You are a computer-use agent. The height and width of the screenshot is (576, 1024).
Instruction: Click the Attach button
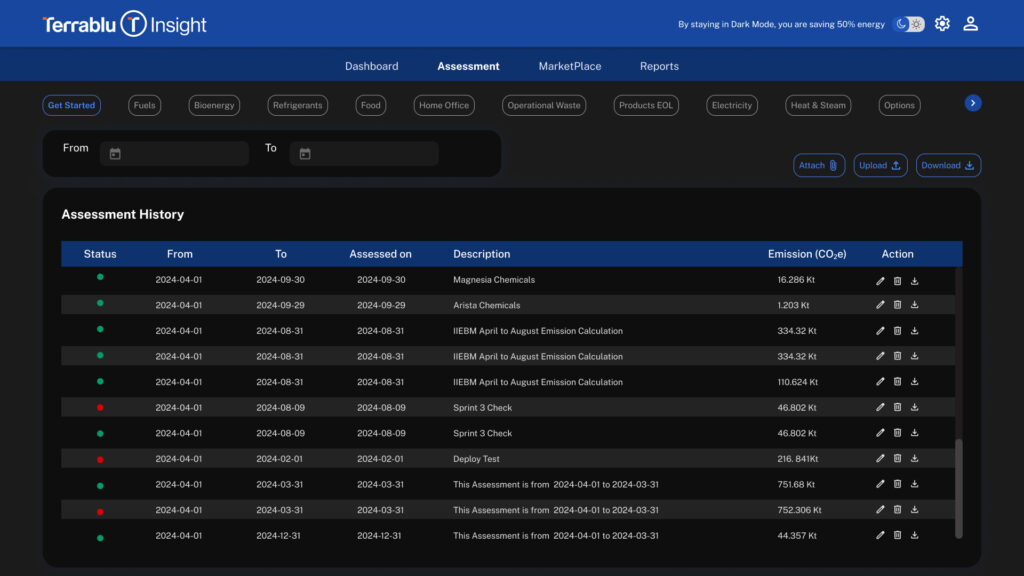point(819,166)
